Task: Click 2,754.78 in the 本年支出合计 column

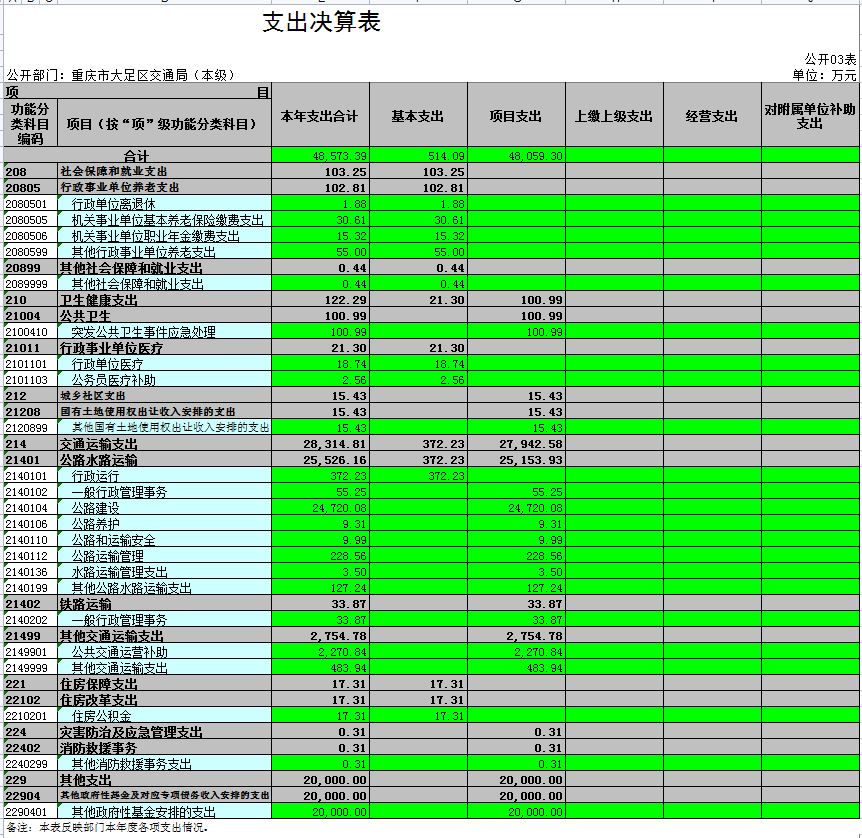Action: pos(339,636)
